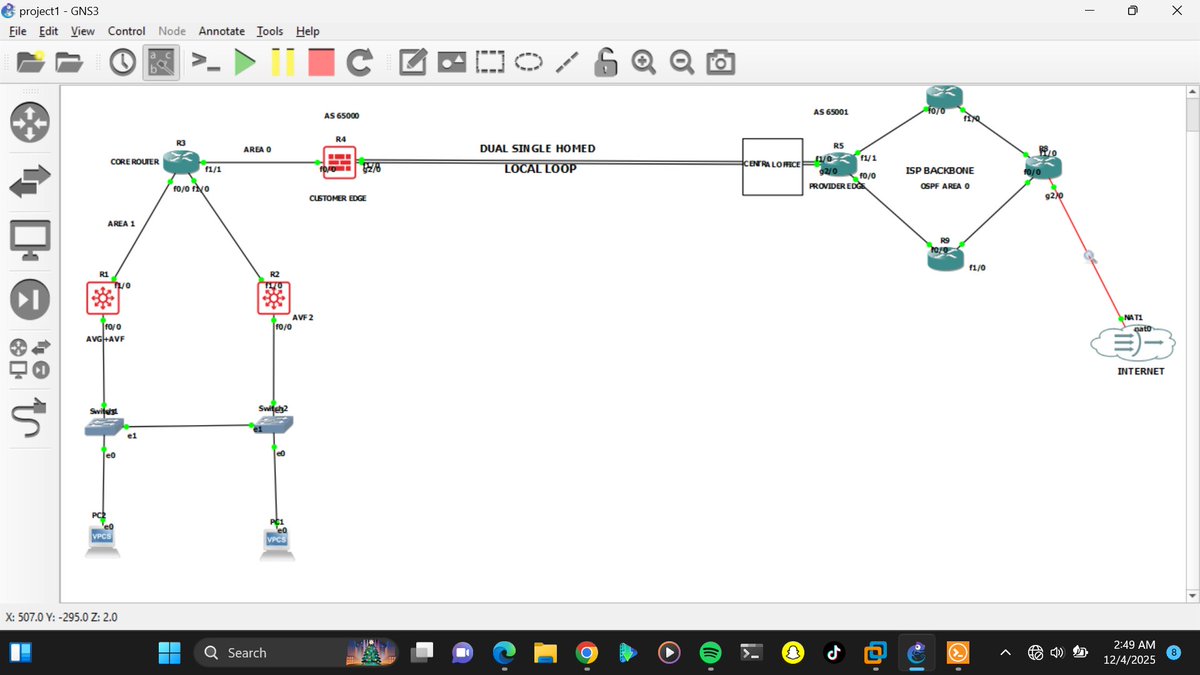Screen dimensions: 1200x675
Task: Click the AS 65001 label
Action: (831, 112)
